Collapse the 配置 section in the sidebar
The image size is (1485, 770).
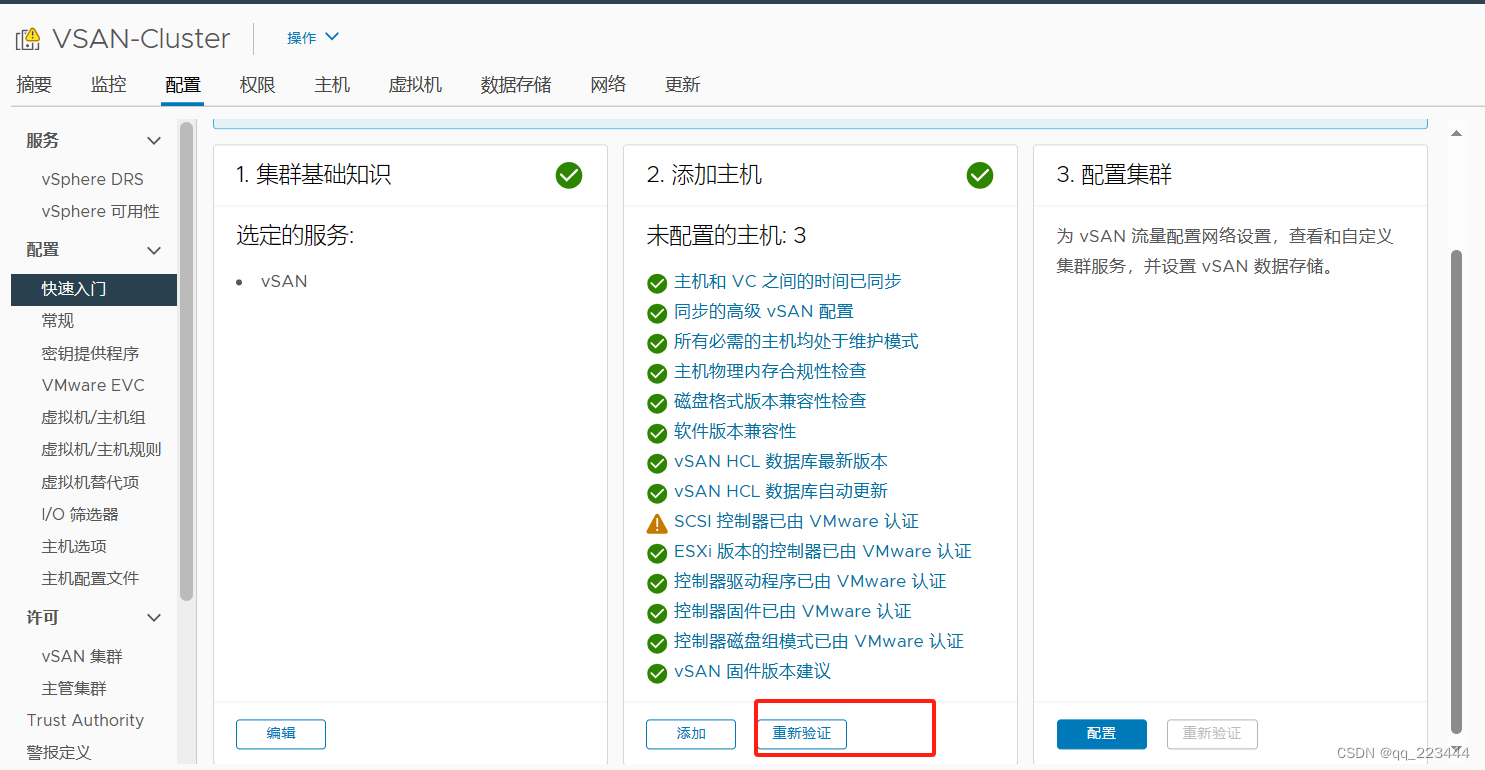[153, 249]
